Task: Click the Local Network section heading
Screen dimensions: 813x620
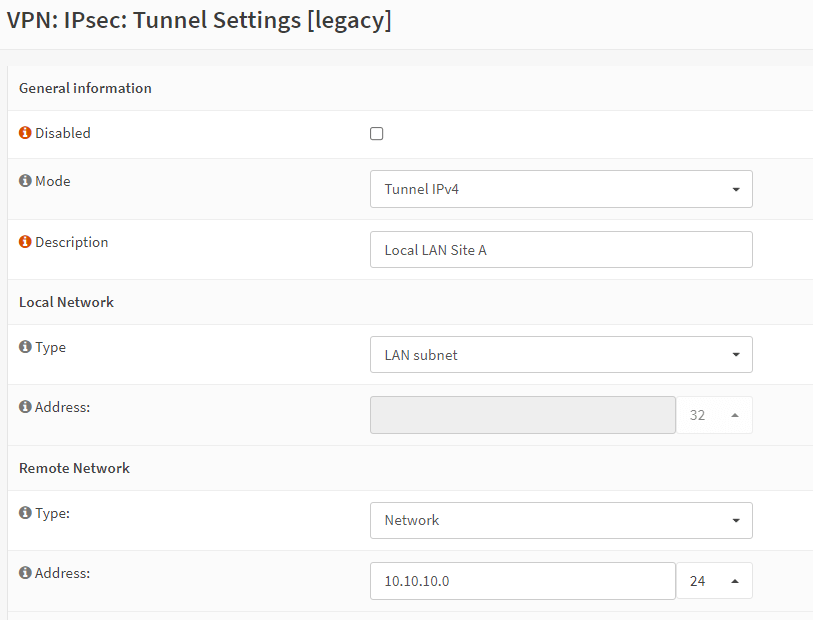Action: [x=66, y=302]
